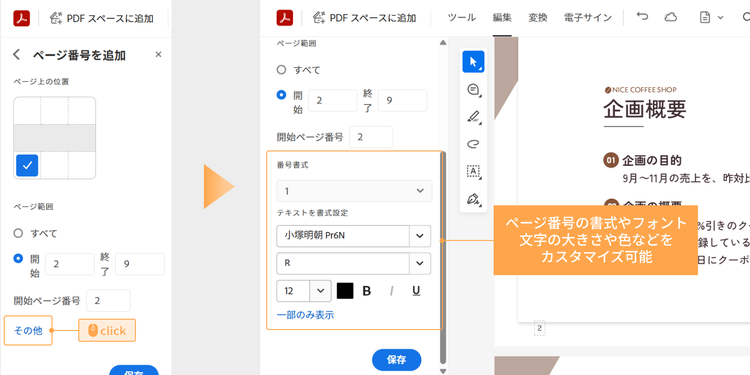Screen dimensions: 750x375
Task: Select すべて radio in the left panel
Action: [x=18, y=233]
